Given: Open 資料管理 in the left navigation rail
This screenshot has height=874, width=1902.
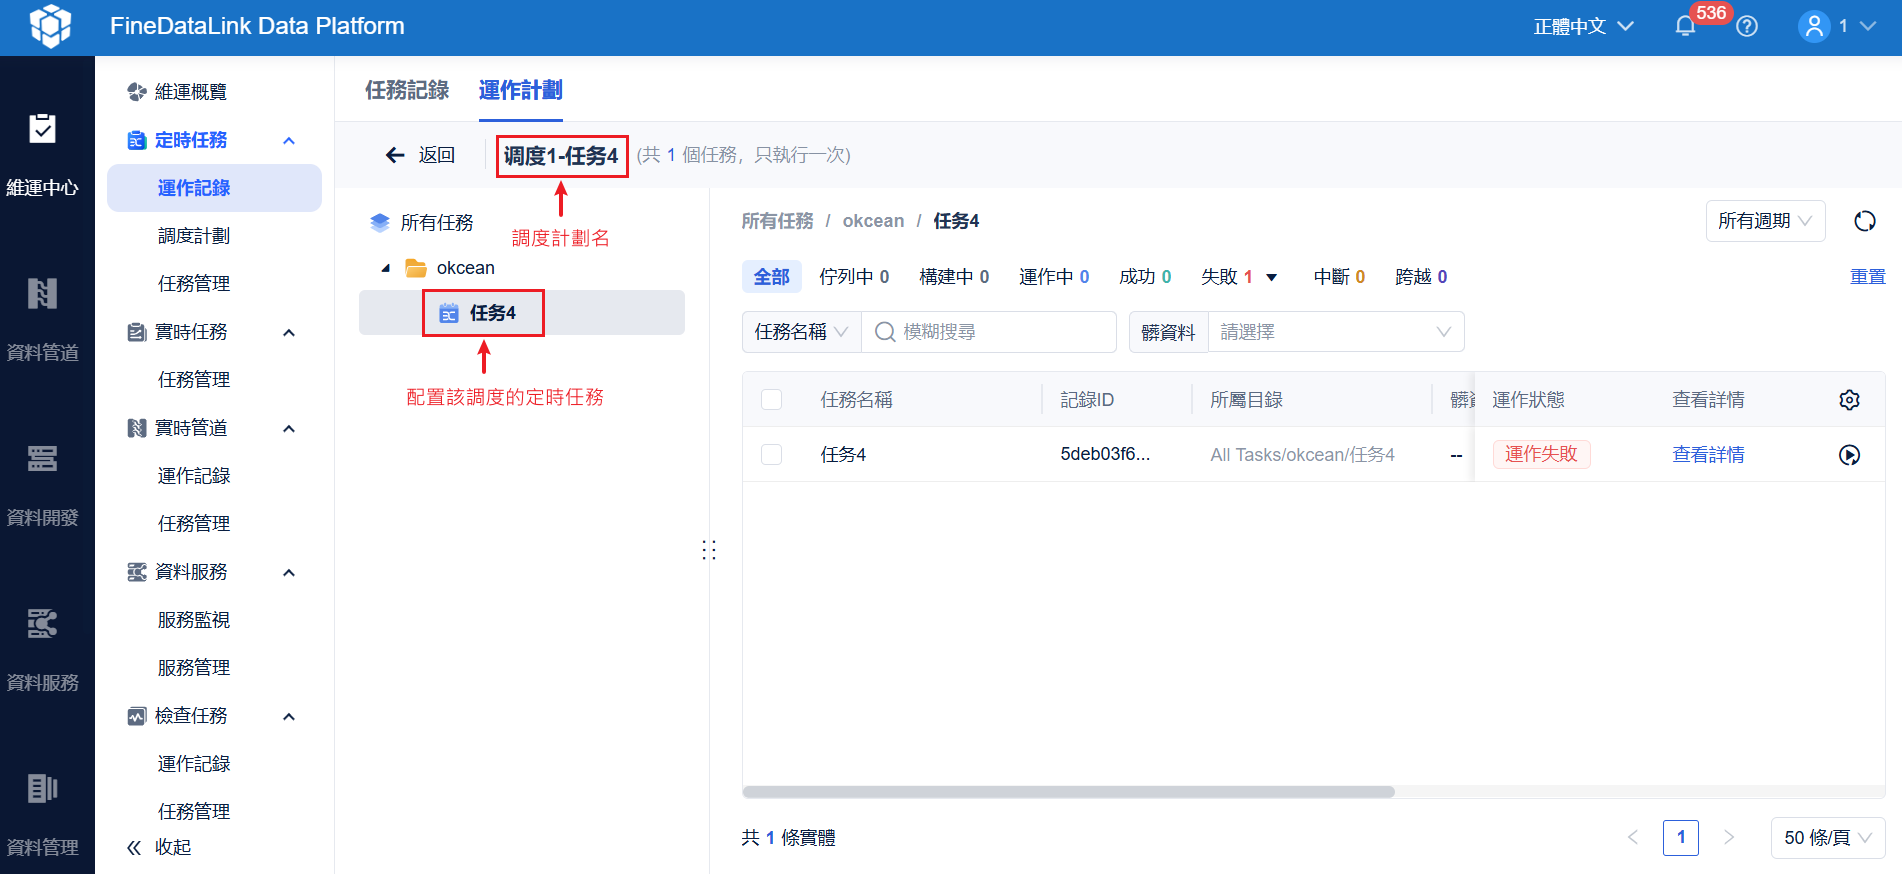Looking at the screenshot, I should click(x=42, y=815).
